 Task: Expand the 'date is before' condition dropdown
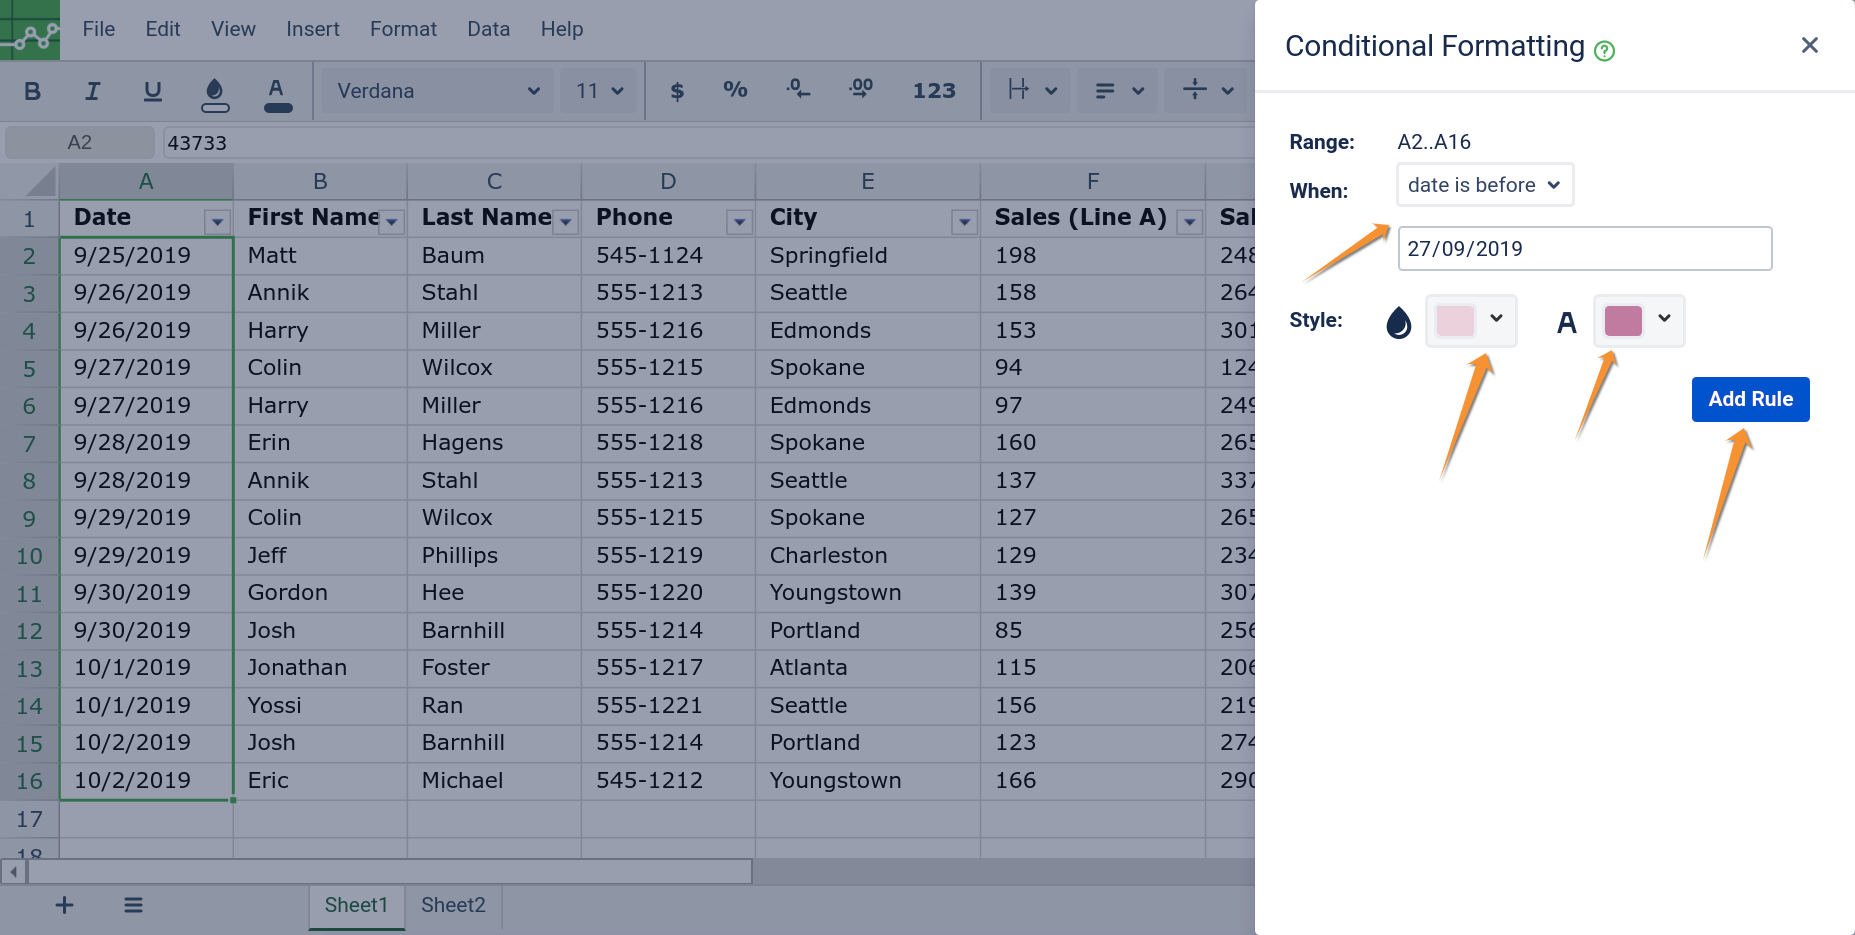click(1484, 185)
